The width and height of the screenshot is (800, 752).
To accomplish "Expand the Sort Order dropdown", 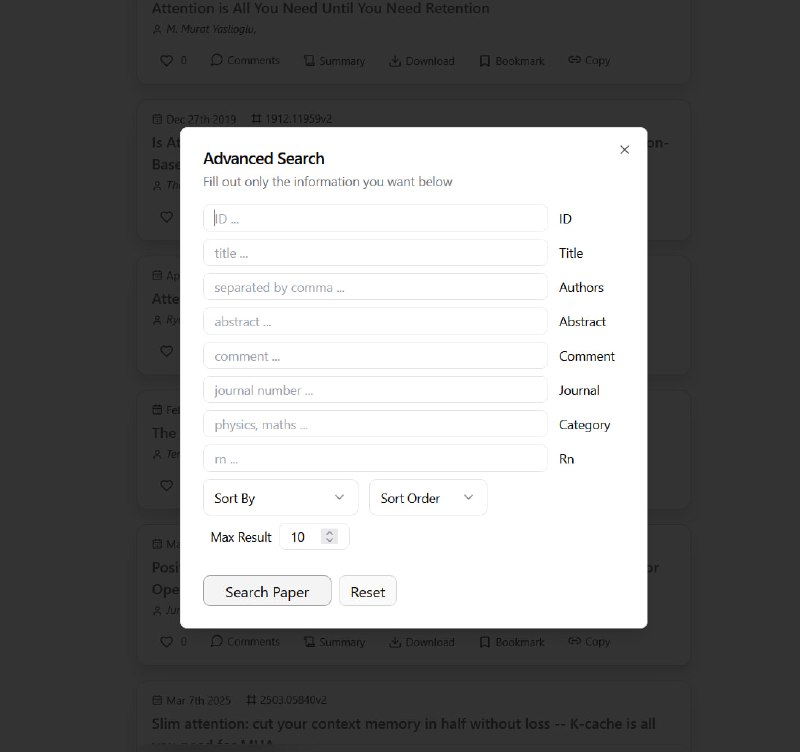I will point(428,497).
